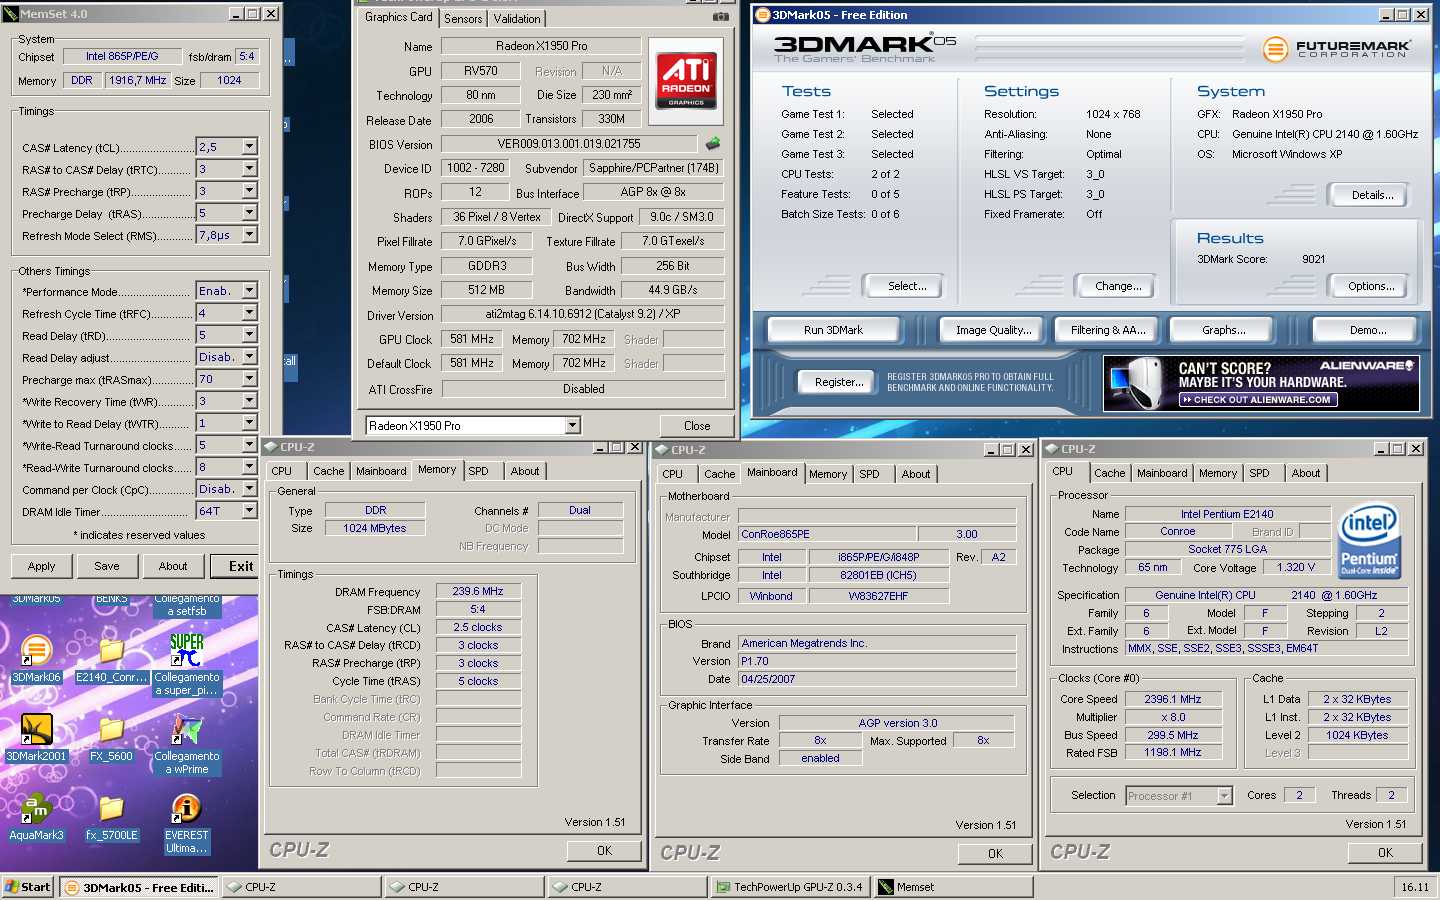Open the fx_5700LE desktop folder
The image size is (1440, 900).
point(111,817)
